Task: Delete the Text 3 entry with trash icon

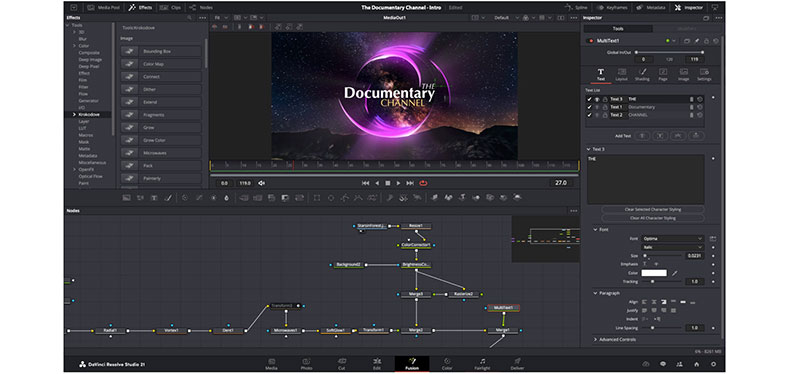Action: click(692, 99)
